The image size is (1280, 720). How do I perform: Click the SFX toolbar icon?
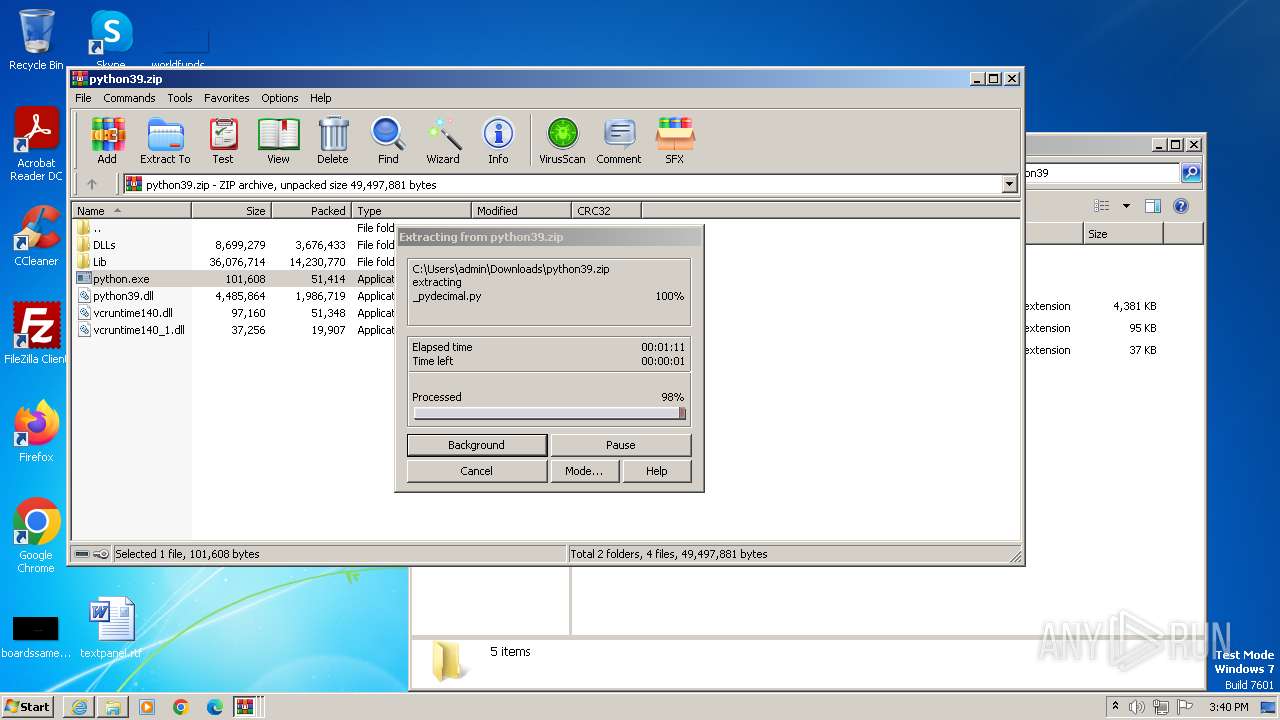675,140
